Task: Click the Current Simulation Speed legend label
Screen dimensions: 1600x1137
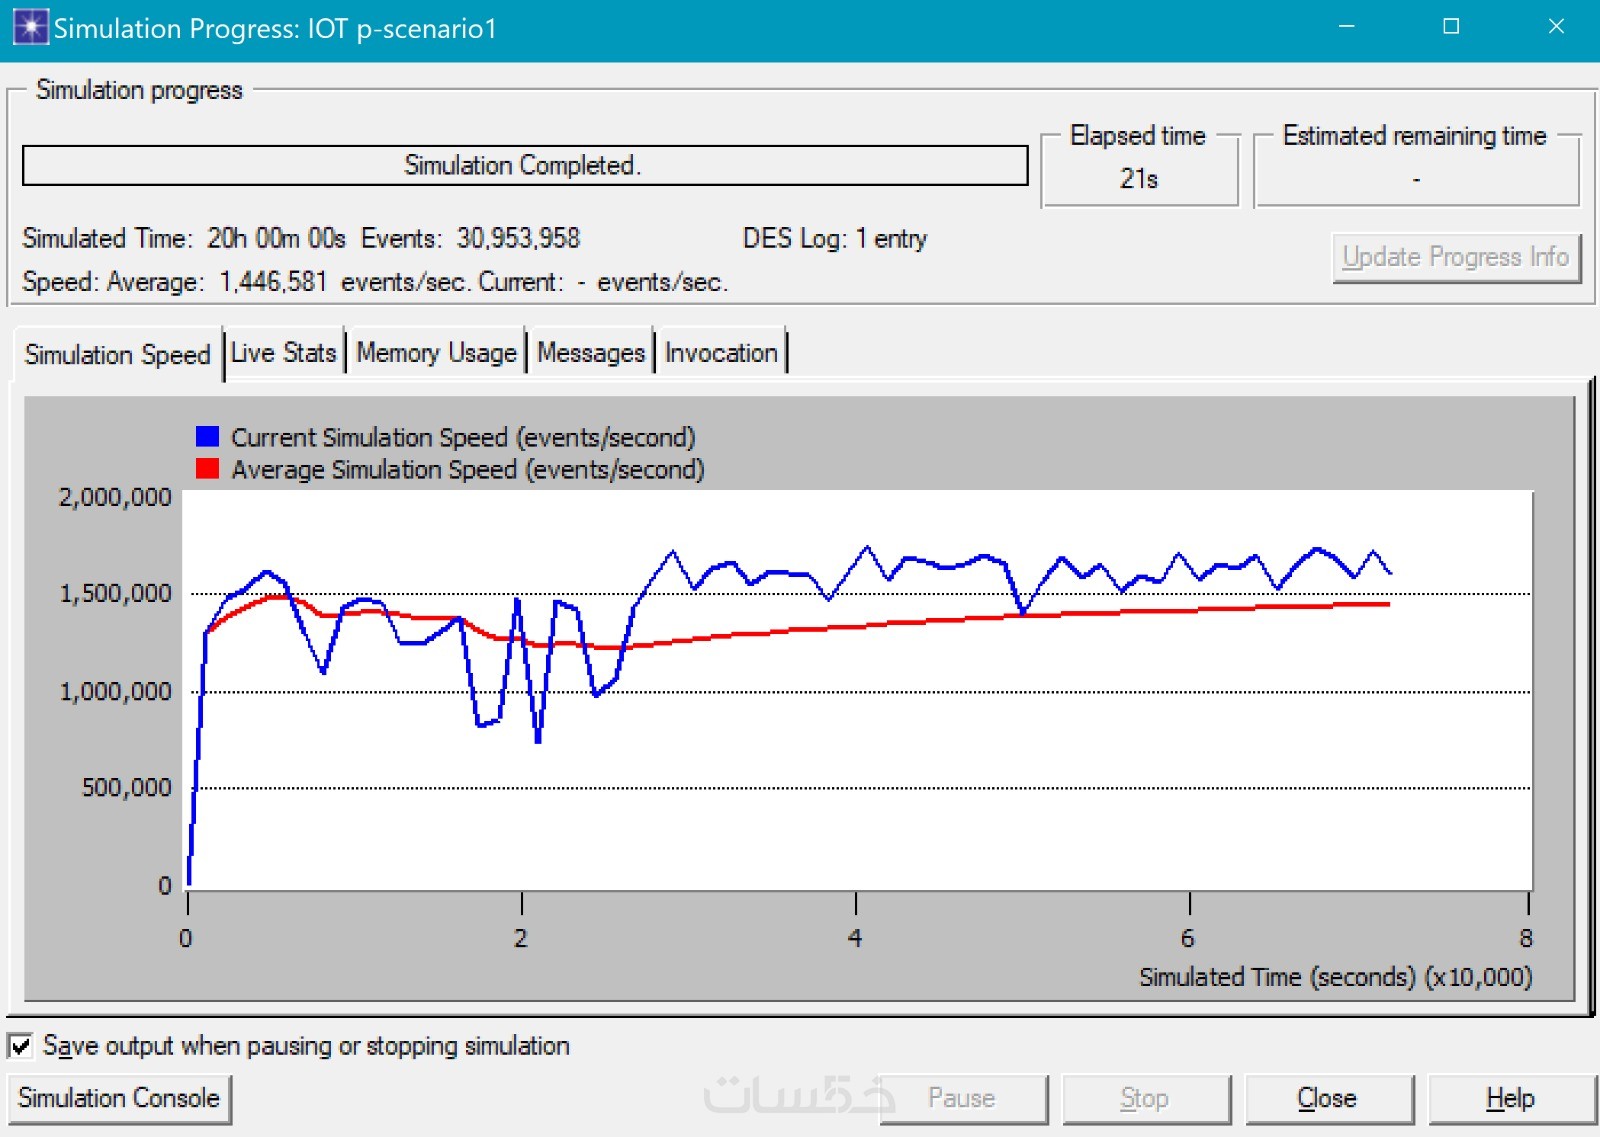Action: [x=463, y=438]
